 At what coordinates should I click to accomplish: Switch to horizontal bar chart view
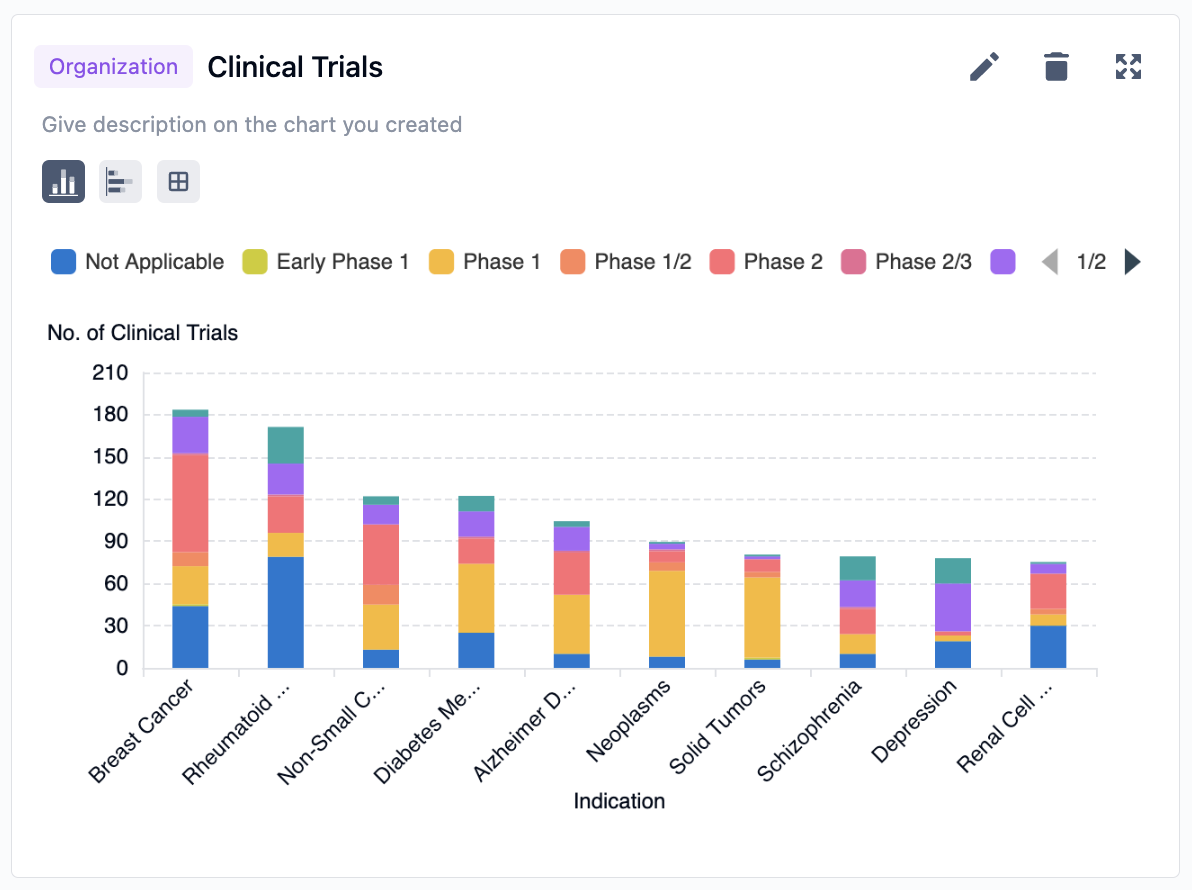pyautogui.click(x=120, y=182)
